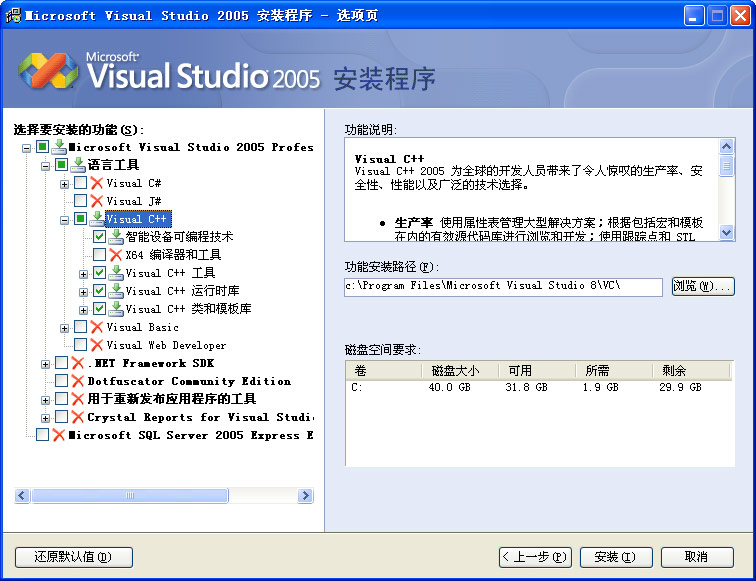
Task: Click the red X icon beside Dotfuscator Community Edition
Action: point(78,381)
